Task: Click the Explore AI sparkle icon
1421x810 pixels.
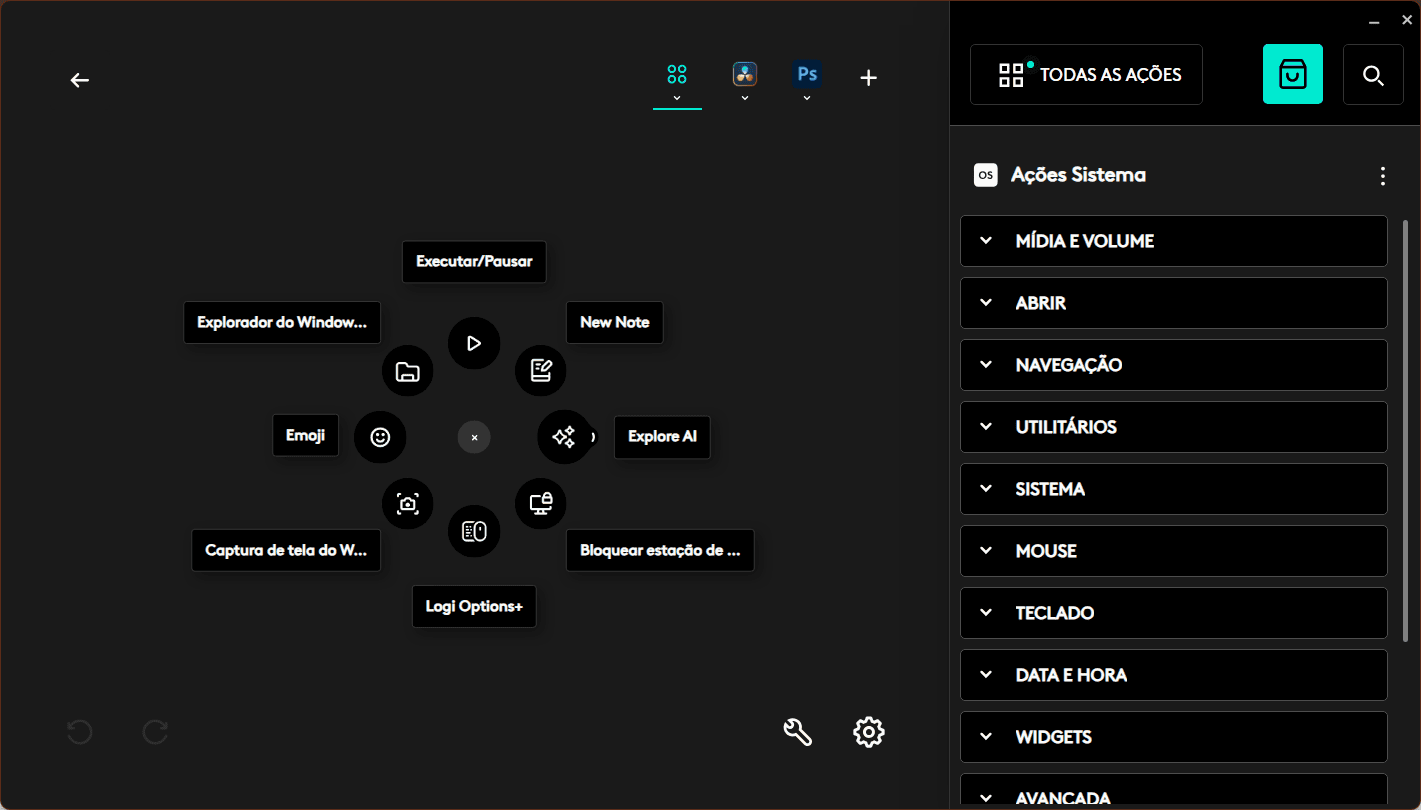Action: [x=564, y=437]
